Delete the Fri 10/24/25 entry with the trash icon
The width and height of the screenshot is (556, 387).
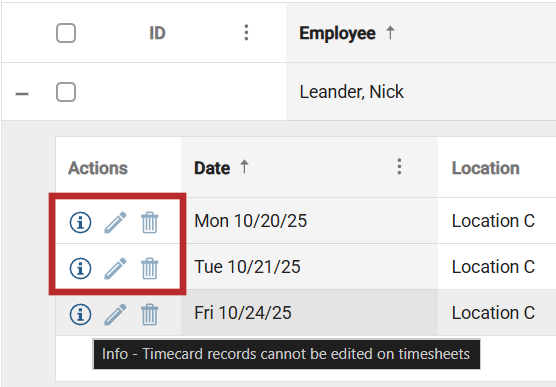[150, 314]
